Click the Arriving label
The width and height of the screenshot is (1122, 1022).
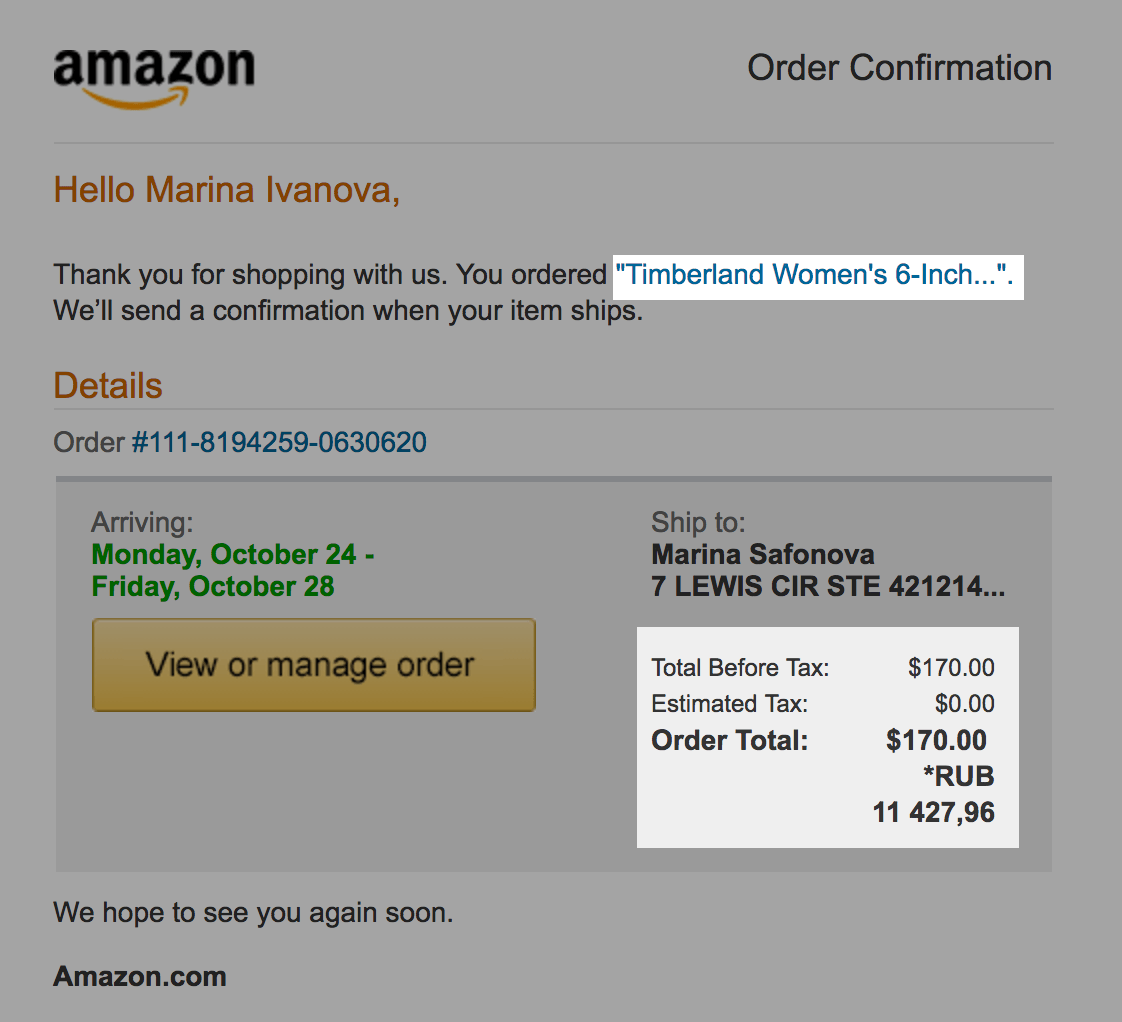142,522
